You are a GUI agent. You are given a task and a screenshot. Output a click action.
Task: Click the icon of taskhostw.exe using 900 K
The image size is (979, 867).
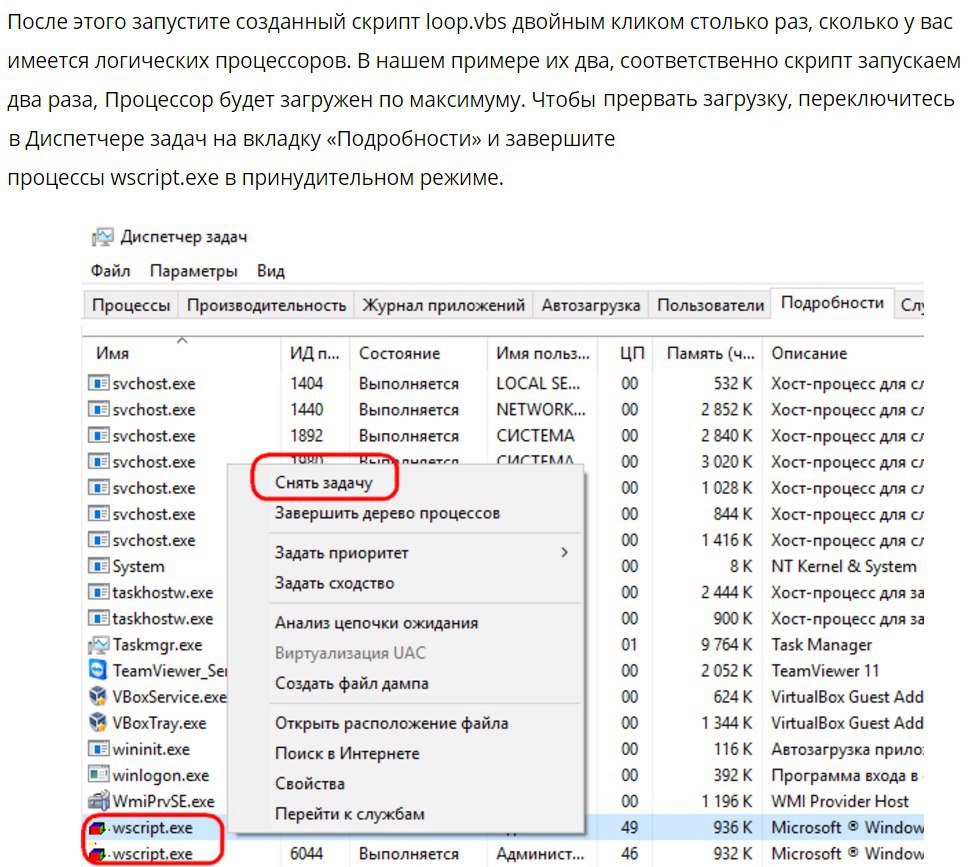pyautogui.click(x=99, y=619)
